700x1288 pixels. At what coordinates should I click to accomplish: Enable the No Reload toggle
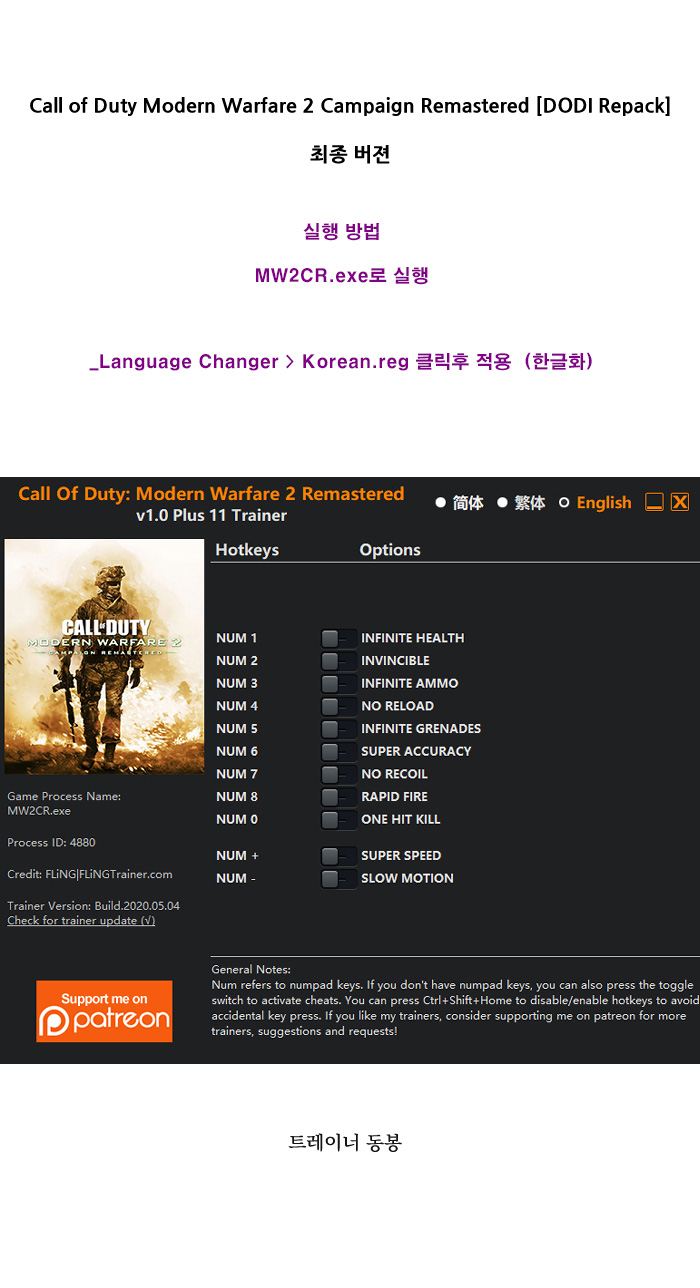[337, 706]
